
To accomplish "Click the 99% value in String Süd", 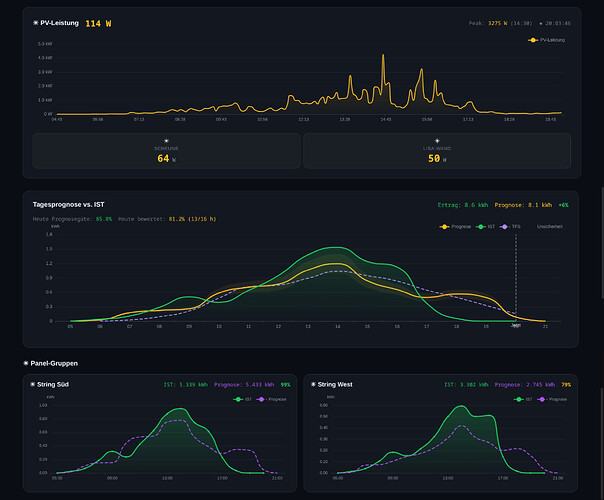I will [285, 384].
